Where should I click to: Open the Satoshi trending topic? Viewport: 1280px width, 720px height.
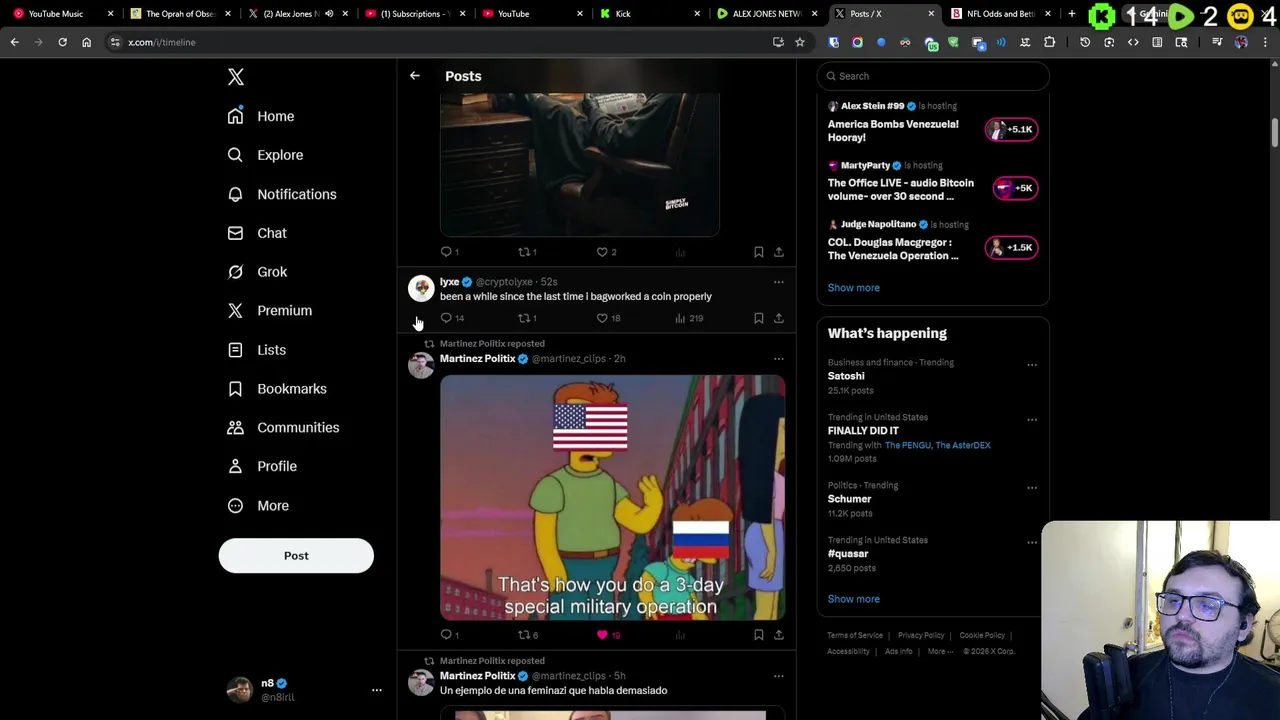pos(846,376)
